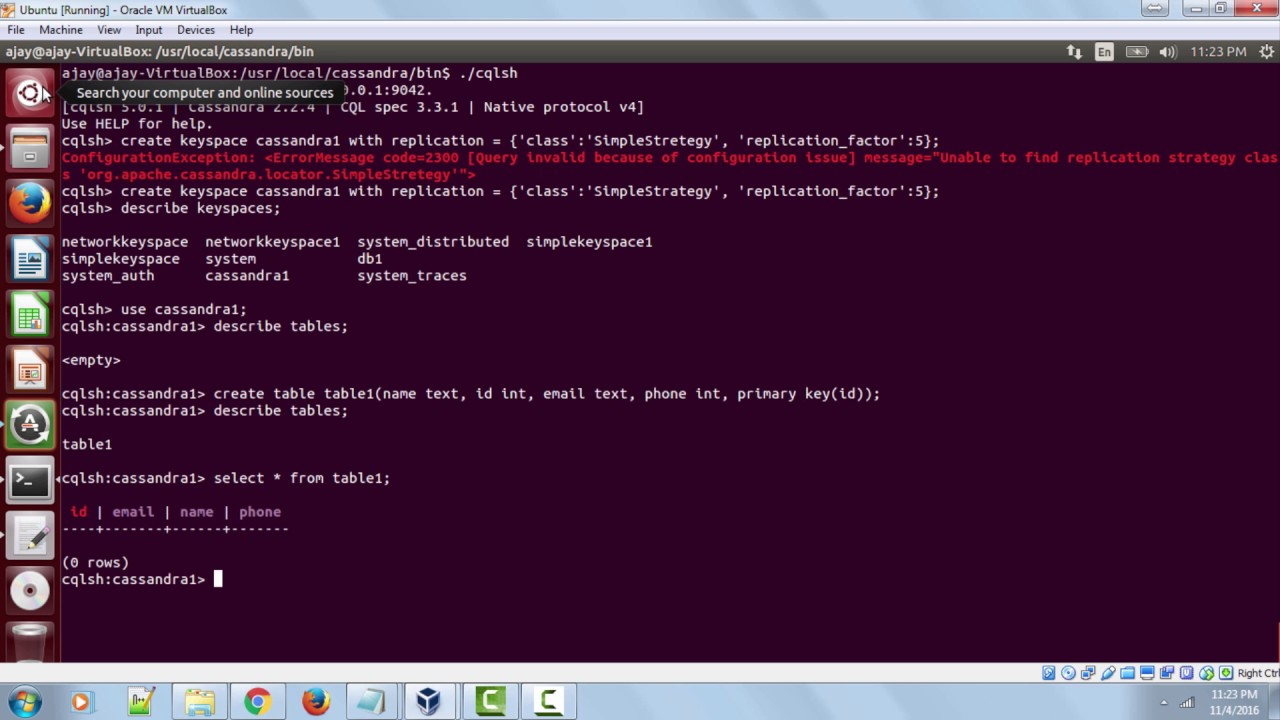The width and height of the screenshot is (1280, 720).
Task: Open Windows Explorer from the taskbar
Action: [199, 702]
